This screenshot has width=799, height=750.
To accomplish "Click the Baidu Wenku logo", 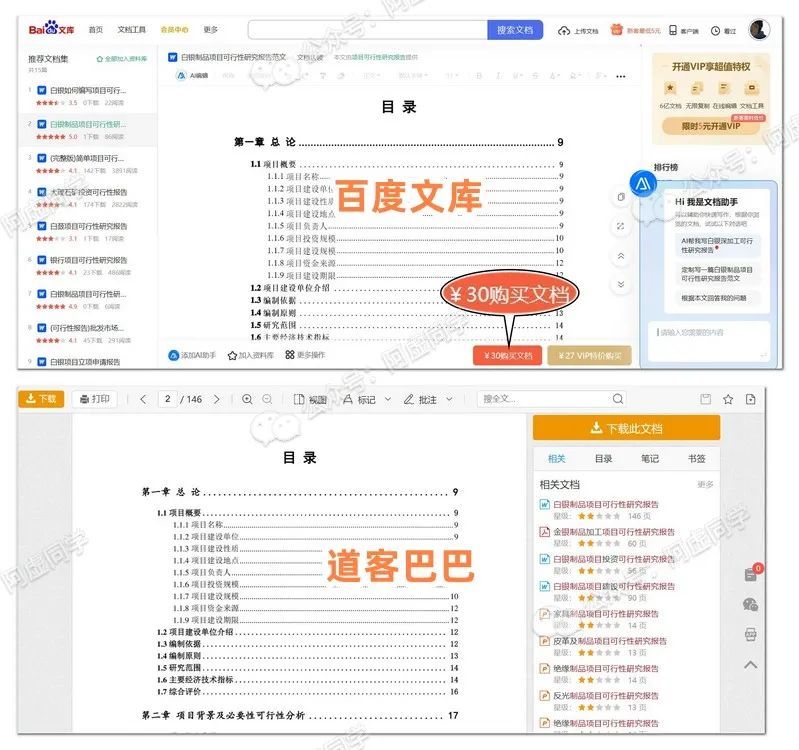I will (x=51, y=29).
